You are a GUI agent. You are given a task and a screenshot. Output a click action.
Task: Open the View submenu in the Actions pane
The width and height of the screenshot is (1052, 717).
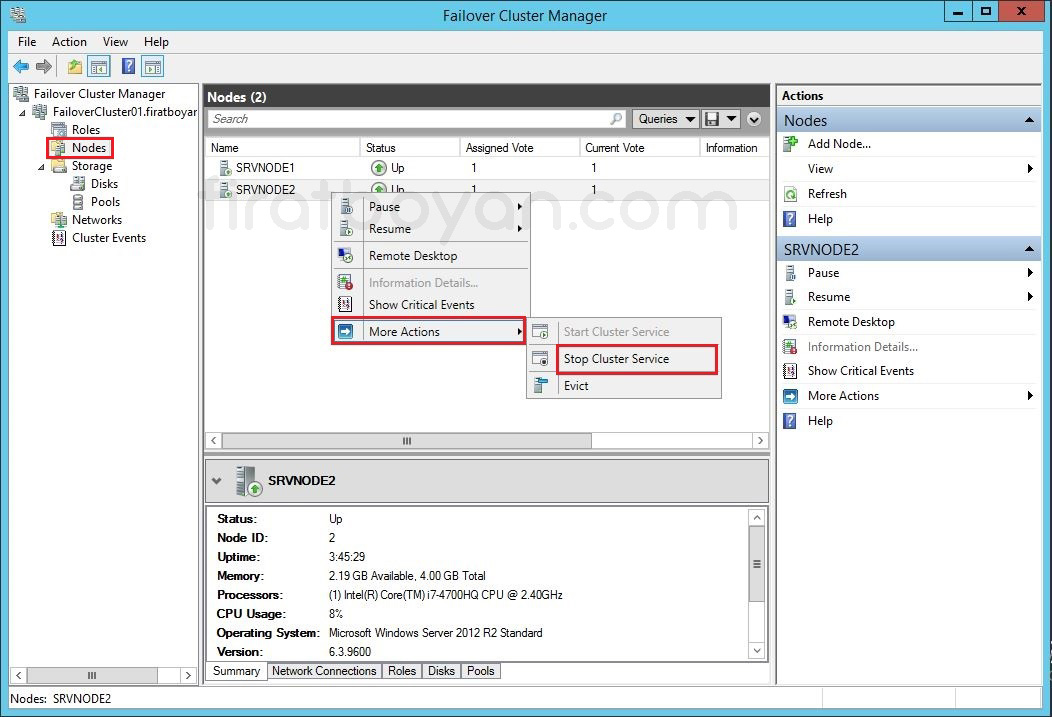tap(908, 169)
